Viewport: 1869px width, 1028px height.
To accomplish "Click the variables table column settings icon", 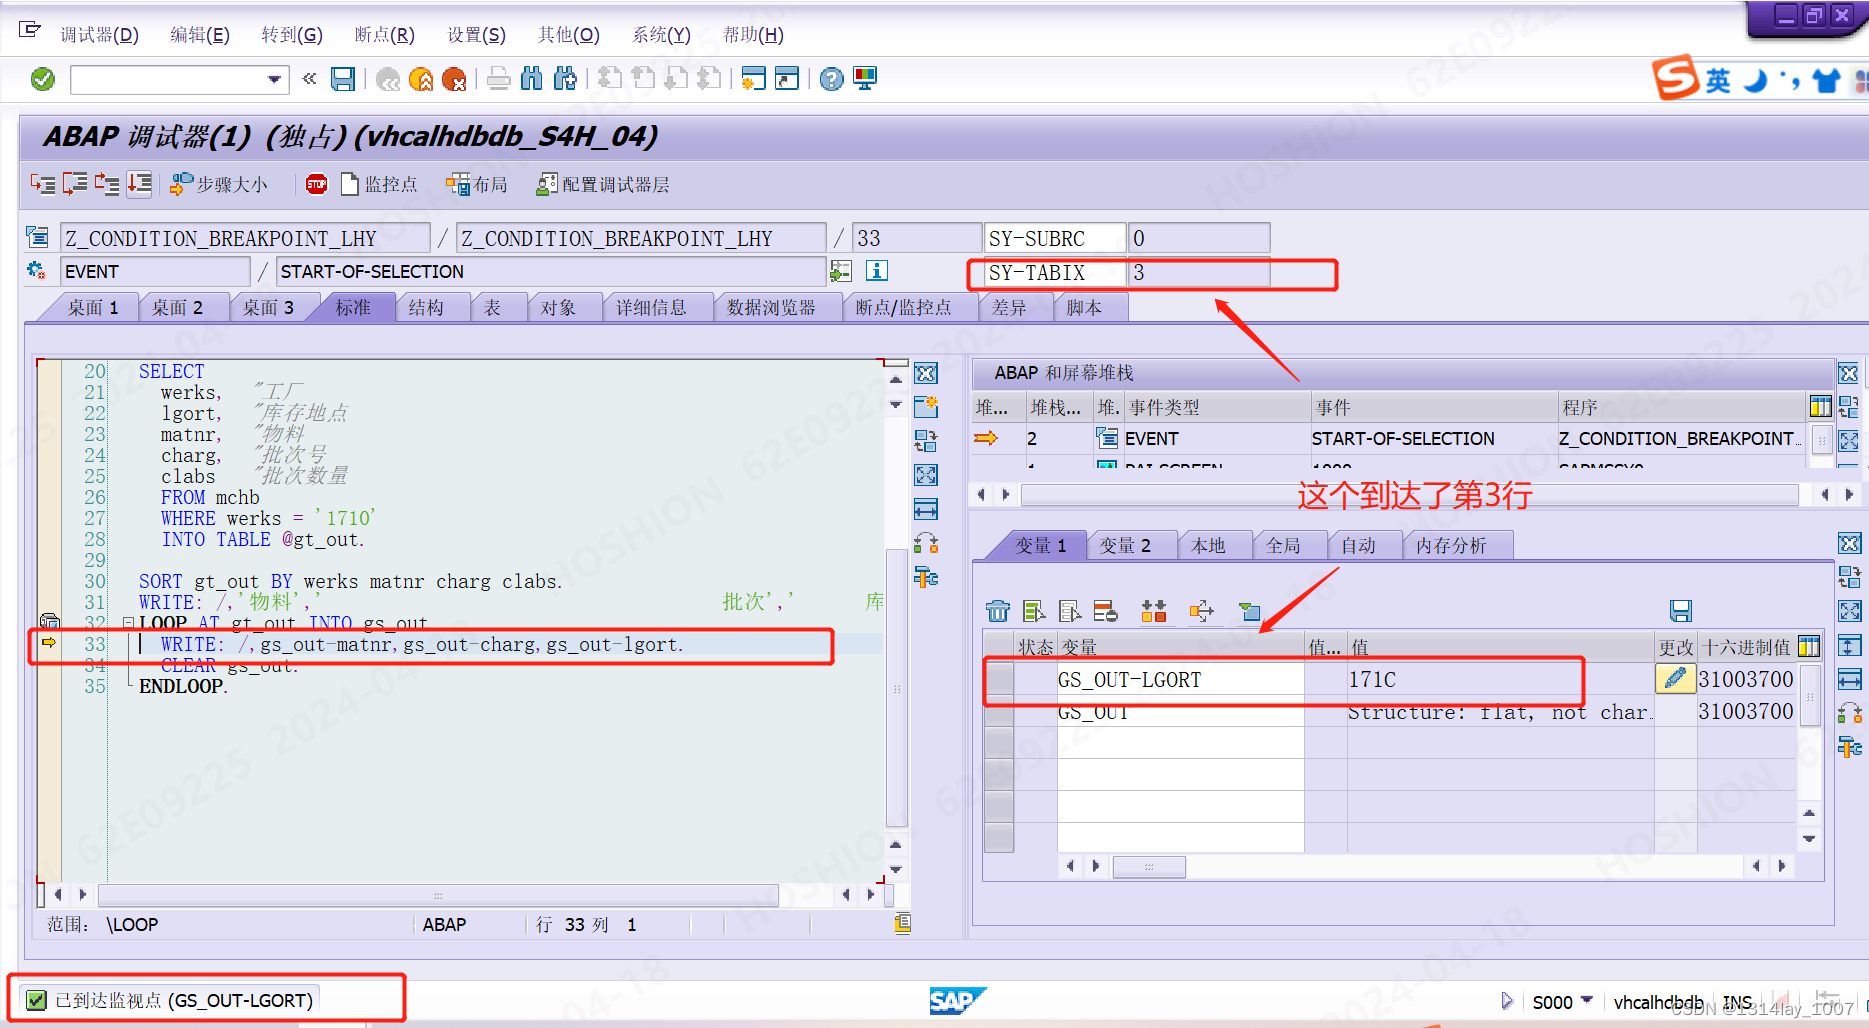I will 1808,647.
